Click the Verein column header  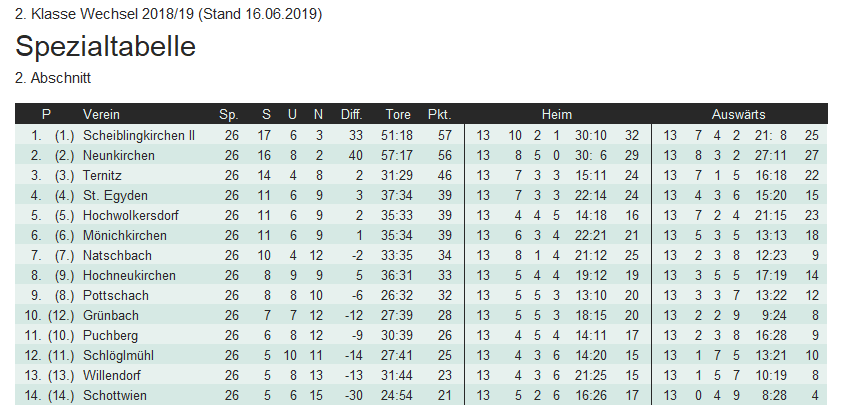pyautogui.click(x=102, y=114)
